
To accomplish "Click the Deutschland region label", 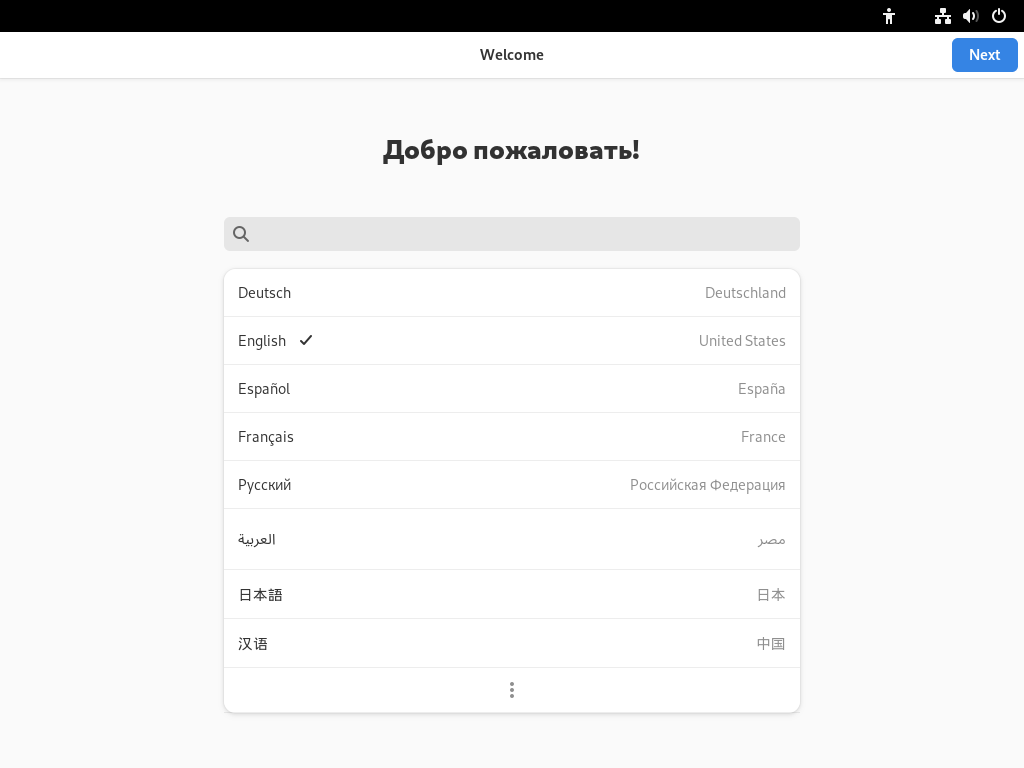I will 745,293.
